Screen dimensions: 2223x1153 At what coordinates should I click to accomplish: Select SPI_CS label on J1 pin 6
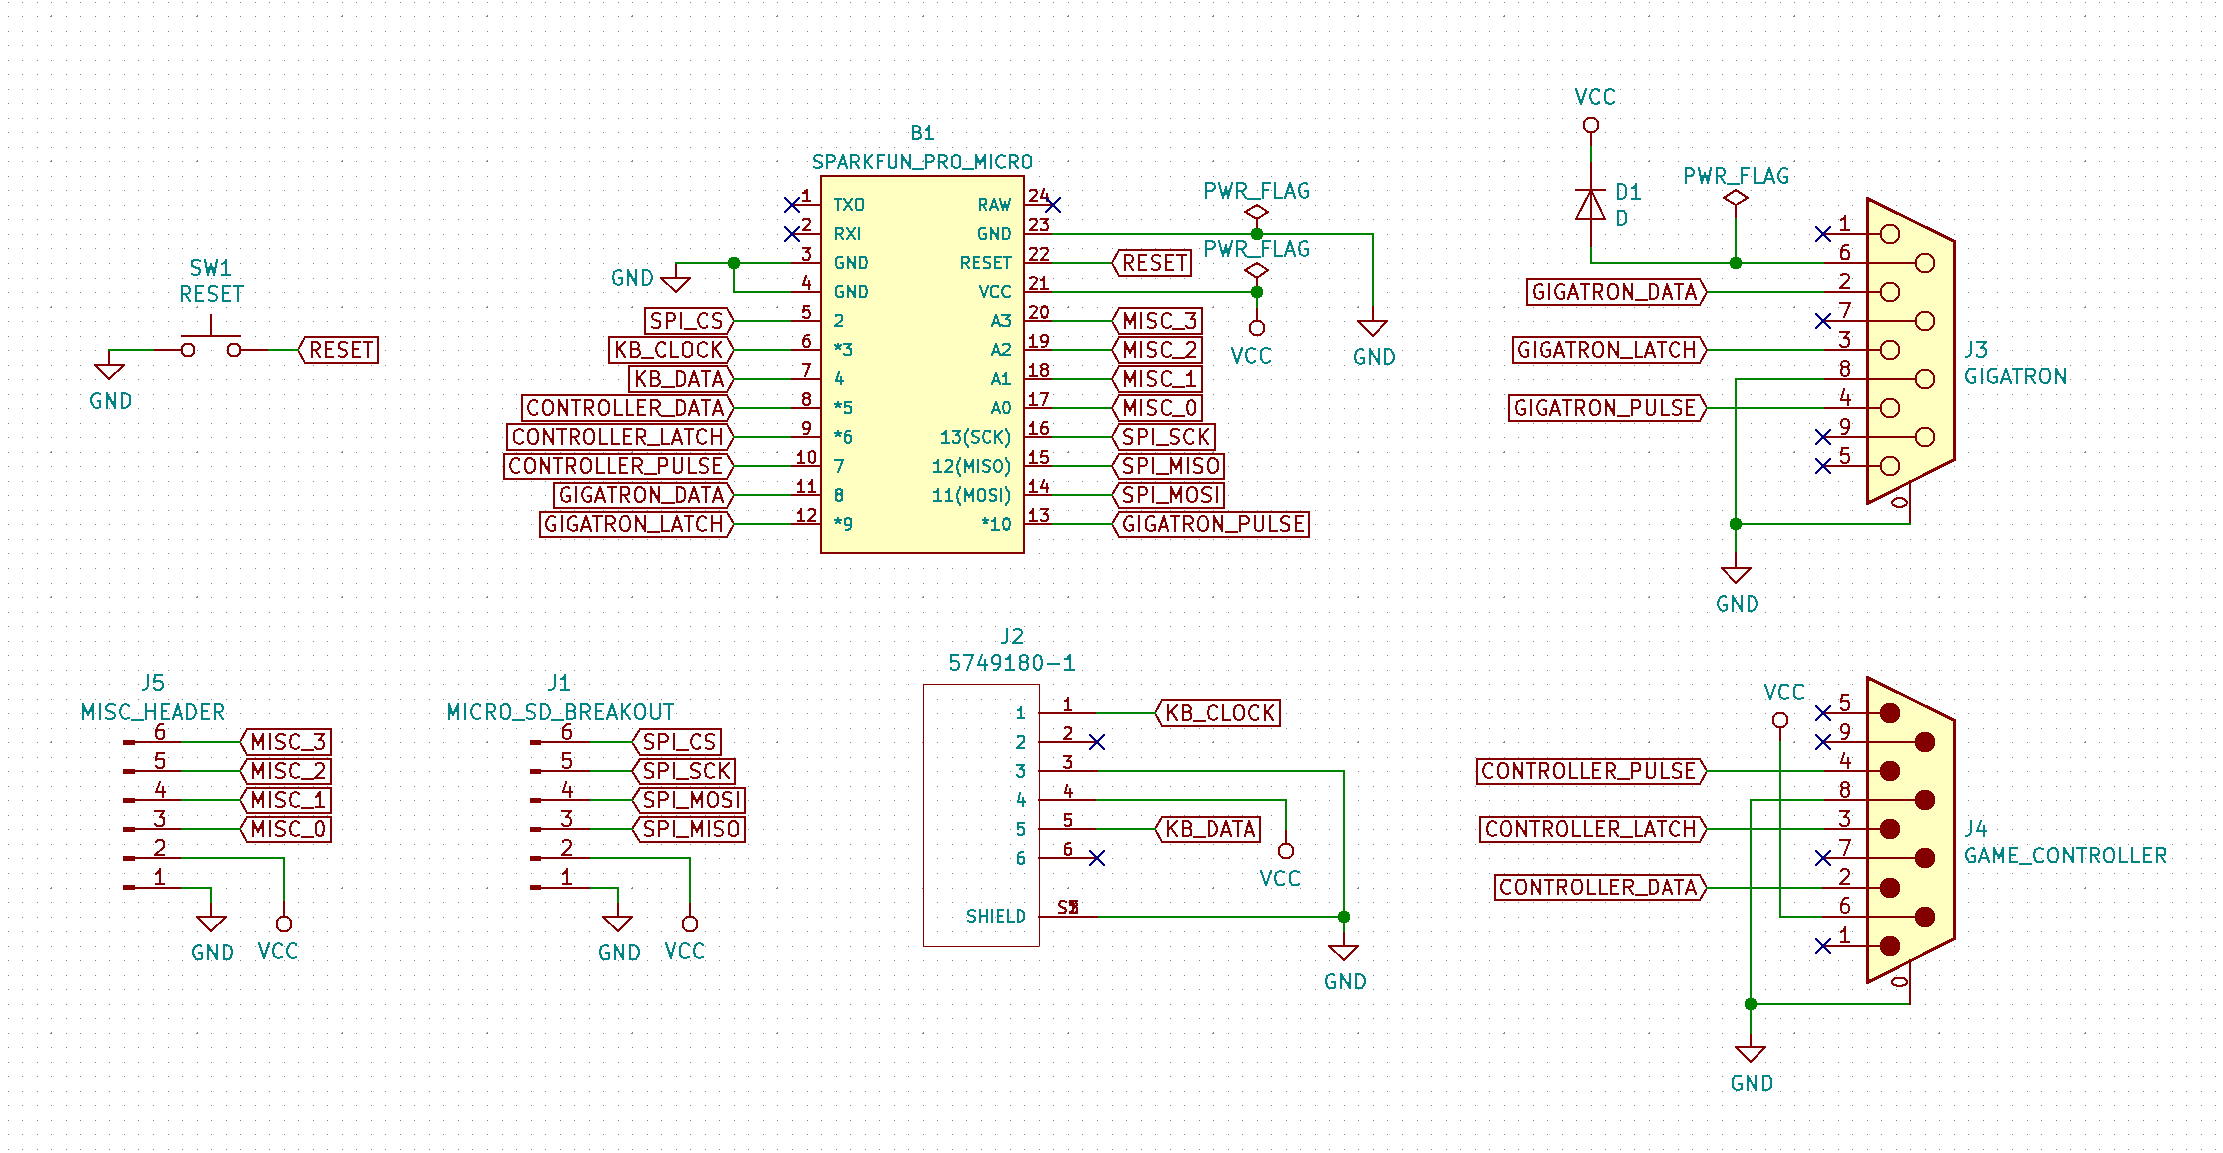677,742
